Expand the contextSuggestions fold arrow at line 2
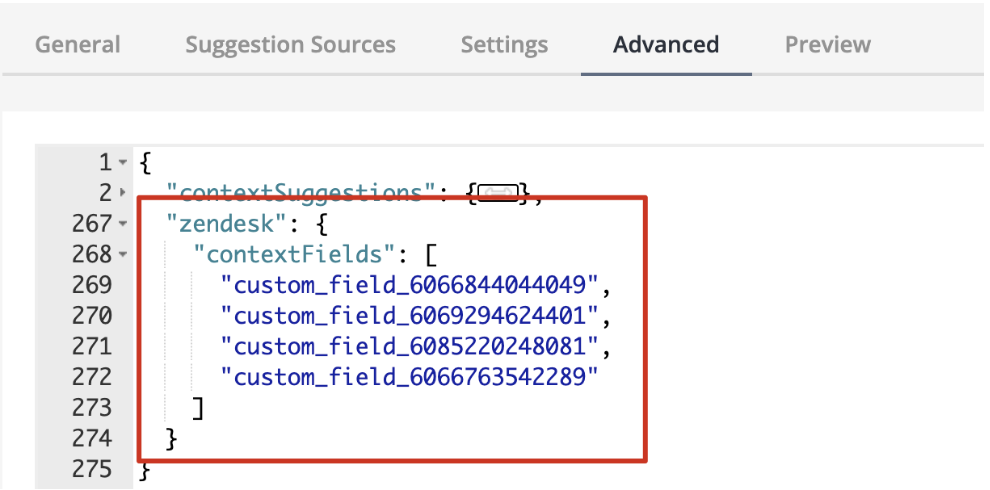 [122, 193]
